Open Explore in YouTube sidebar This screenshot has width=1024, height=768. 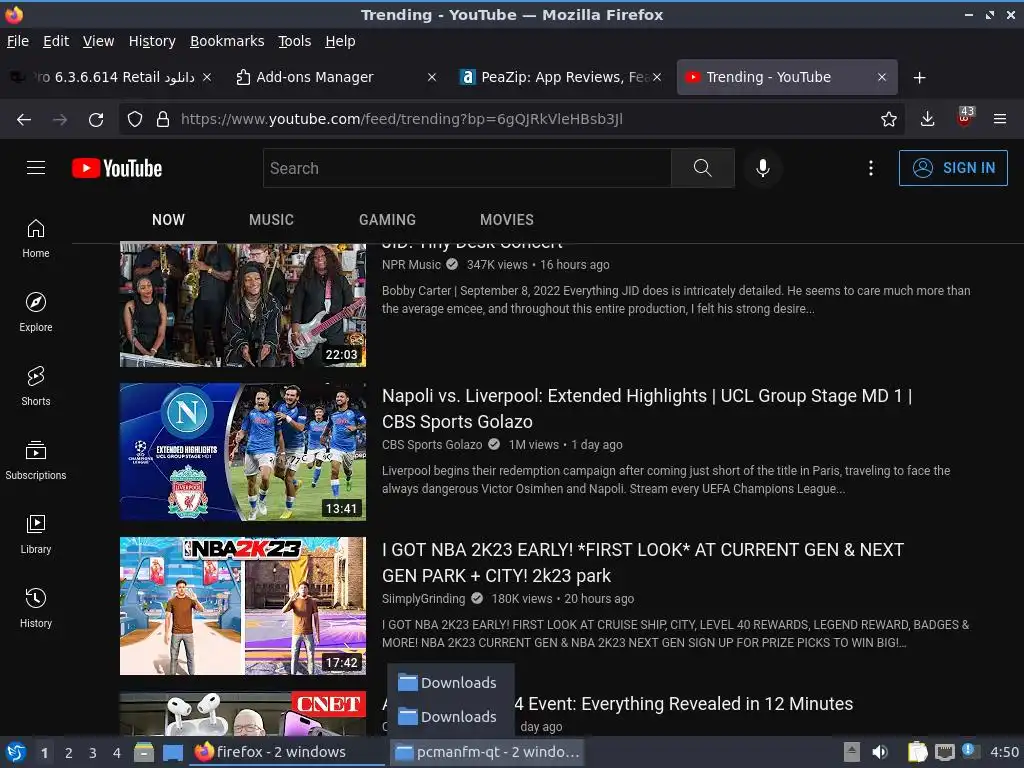(36, 312)
